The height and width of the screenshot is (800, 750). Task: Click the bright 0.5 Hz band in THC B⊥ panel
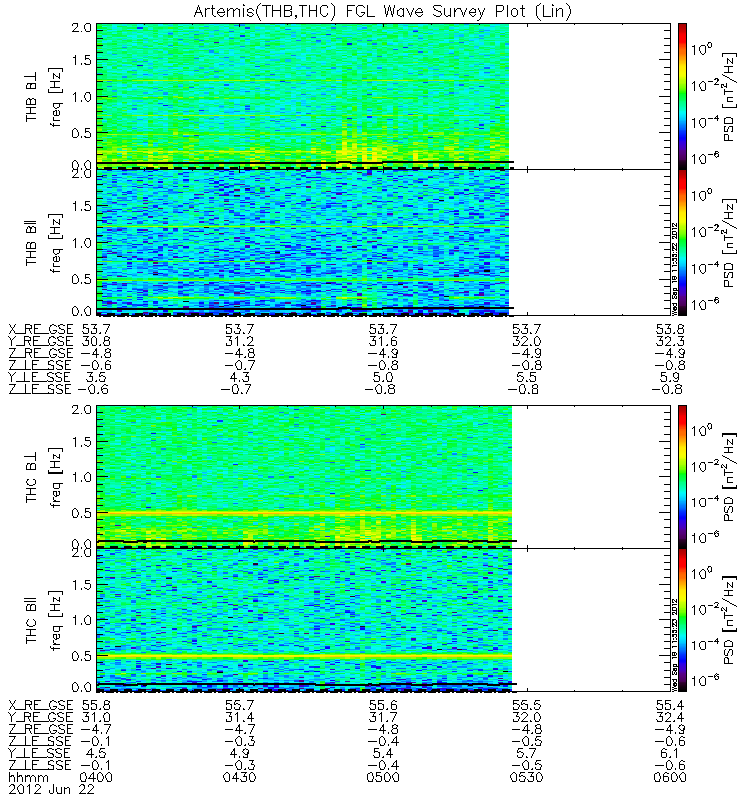pyautogui.click(x=304, y=513)
